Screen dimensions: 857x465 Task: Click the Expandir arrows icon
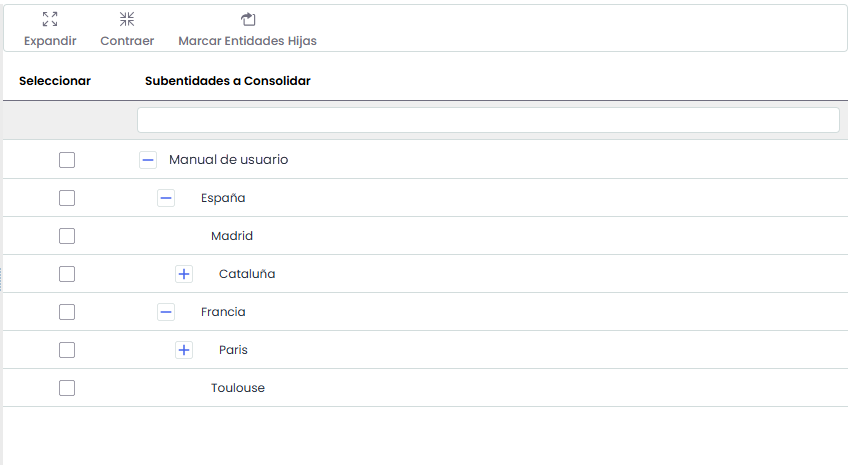50,19
